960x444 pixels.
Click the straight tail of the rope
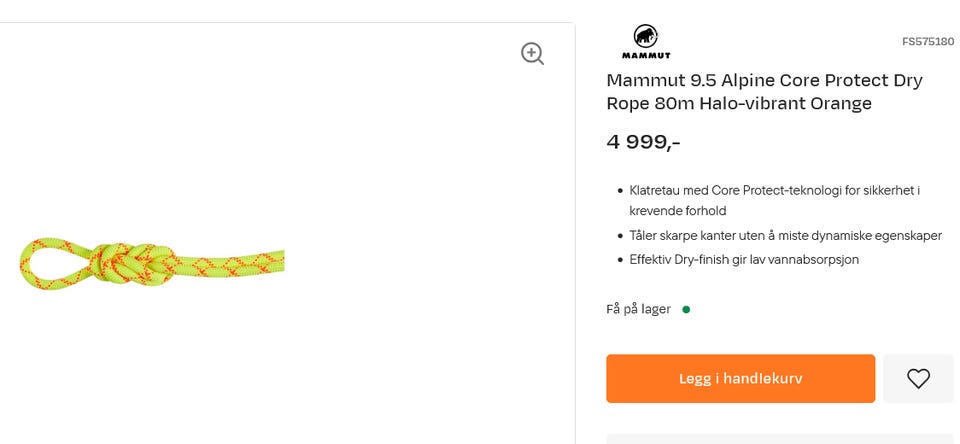pos(240,262)
